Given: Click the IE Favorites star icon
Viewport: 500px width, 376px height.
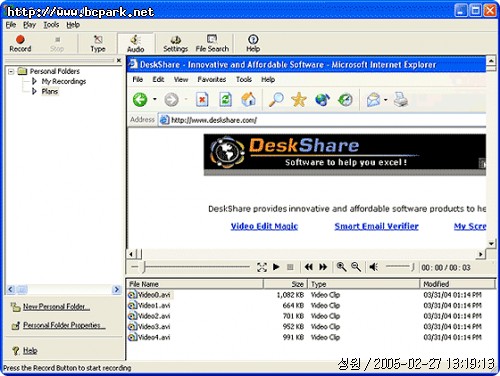Looking at the screenshot, I should [299, 100].
